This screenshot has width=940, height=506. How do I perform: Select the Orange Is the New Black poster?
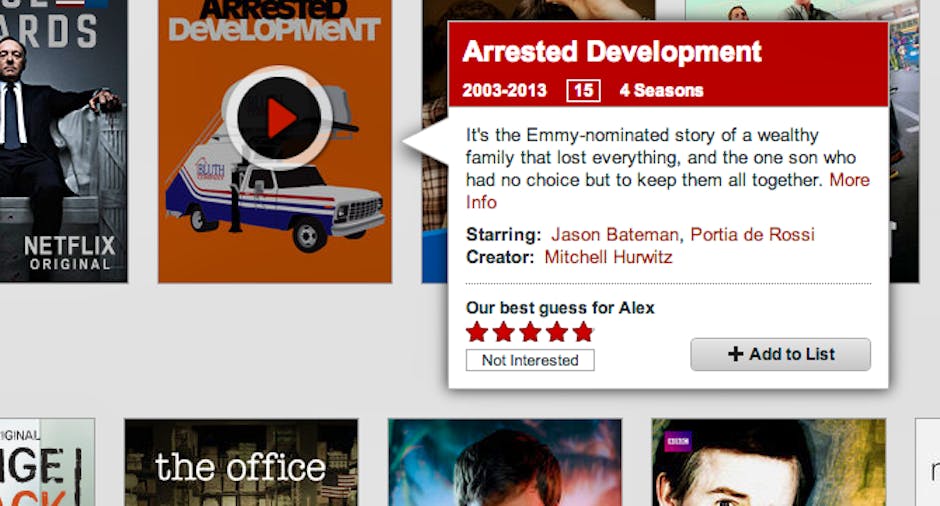pos(47,462)
